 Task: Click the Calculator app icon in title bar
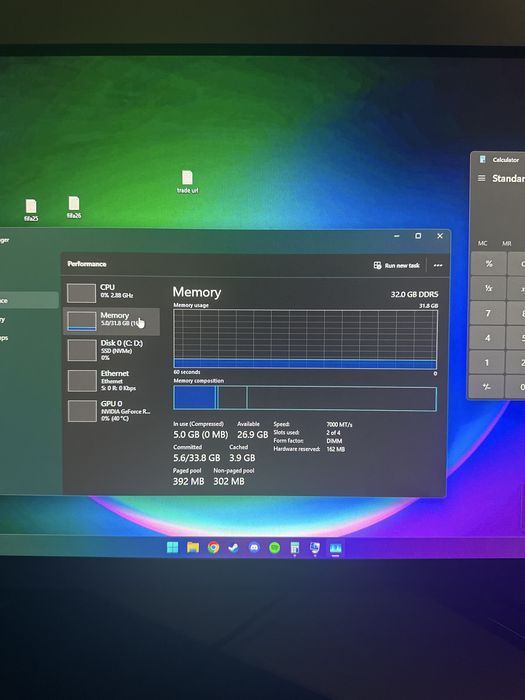483,159
